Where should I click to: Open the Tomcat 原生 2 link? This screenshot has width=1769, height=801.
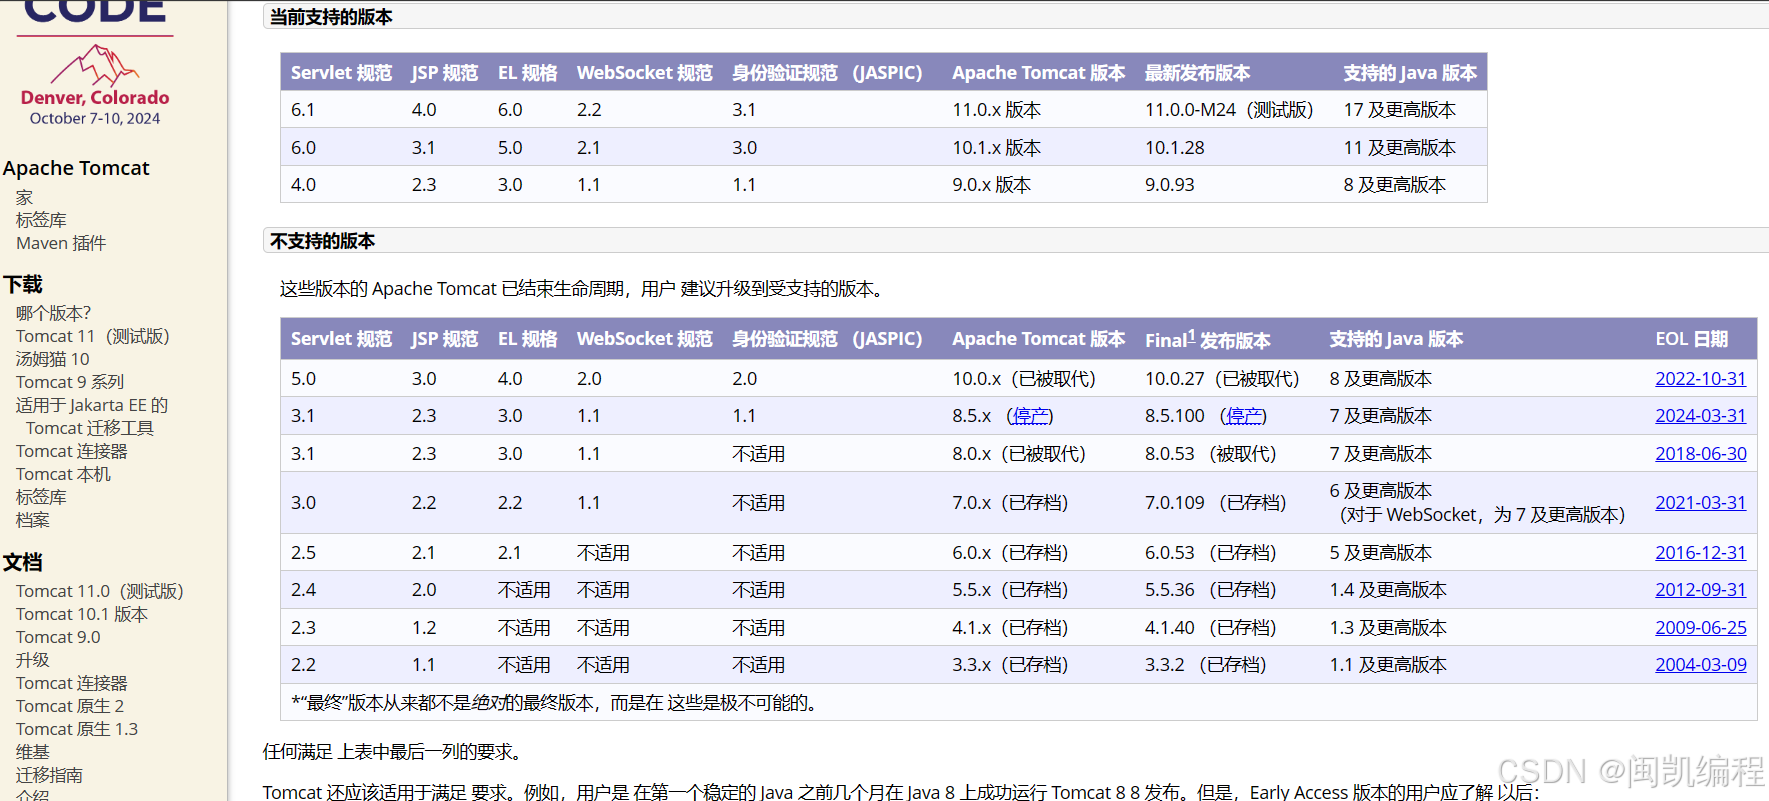pos(70,706)
